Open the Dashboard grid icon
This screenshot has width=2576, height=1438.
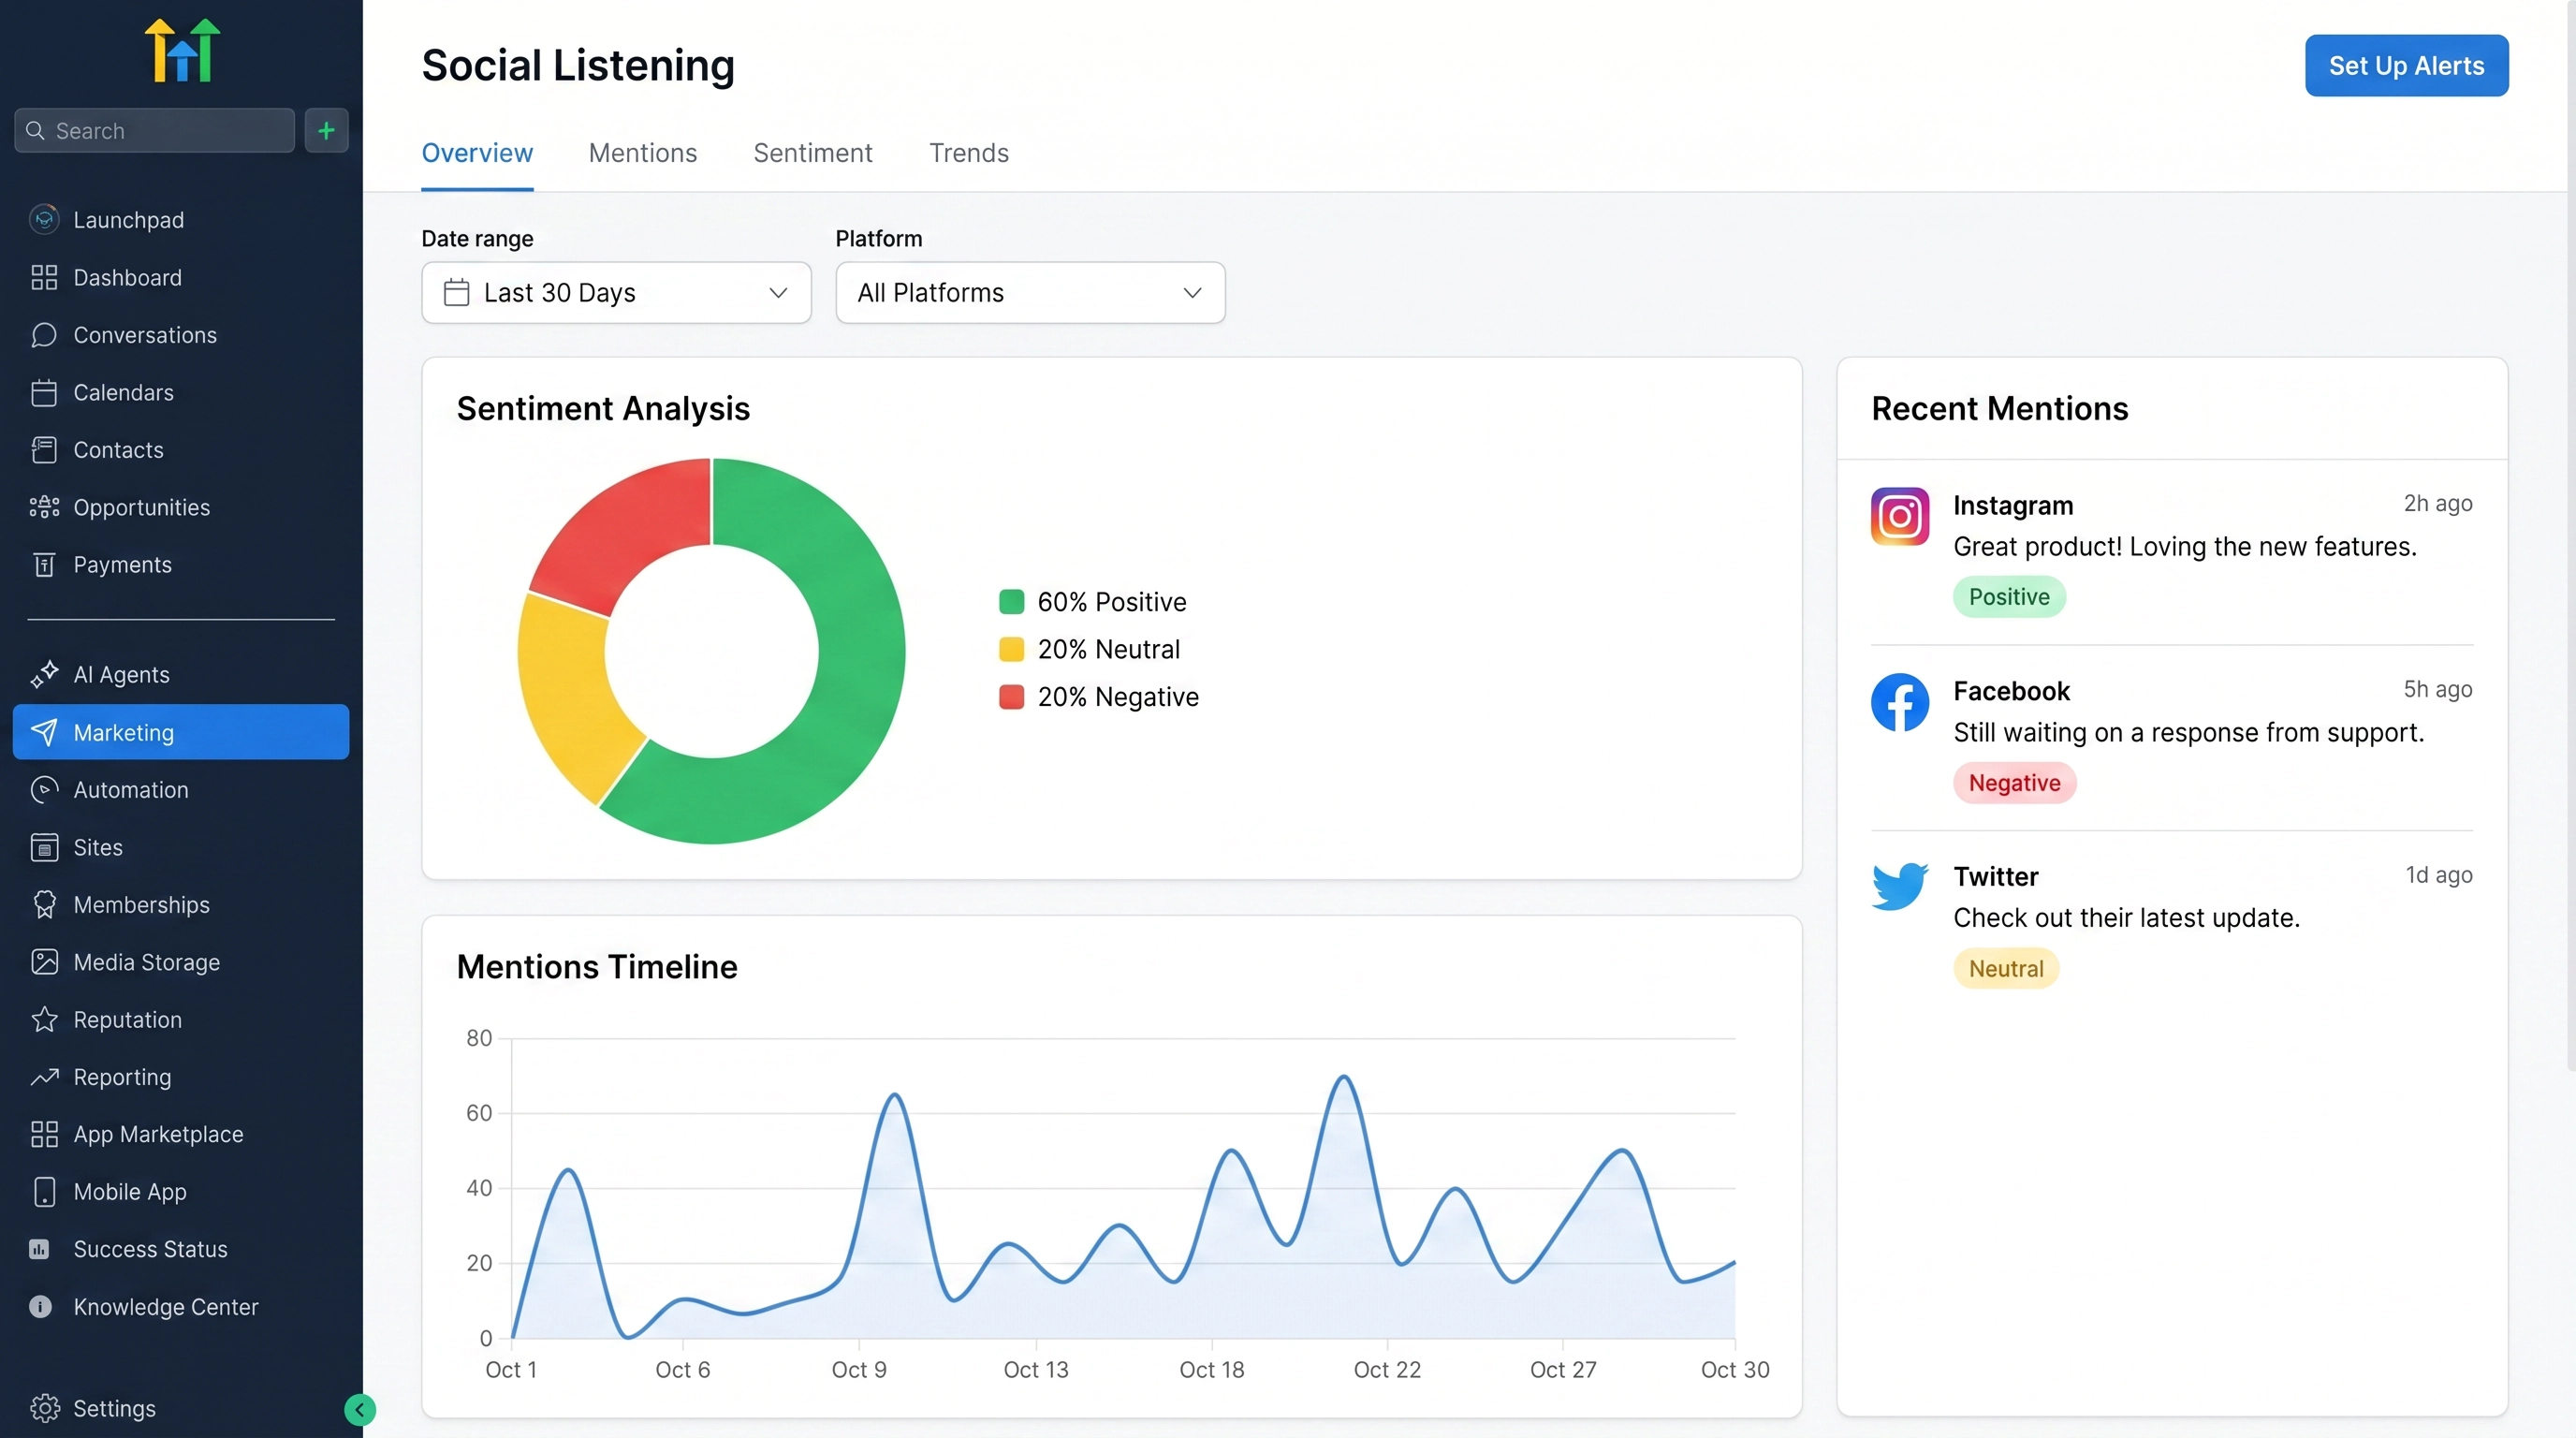pos(44,277)
